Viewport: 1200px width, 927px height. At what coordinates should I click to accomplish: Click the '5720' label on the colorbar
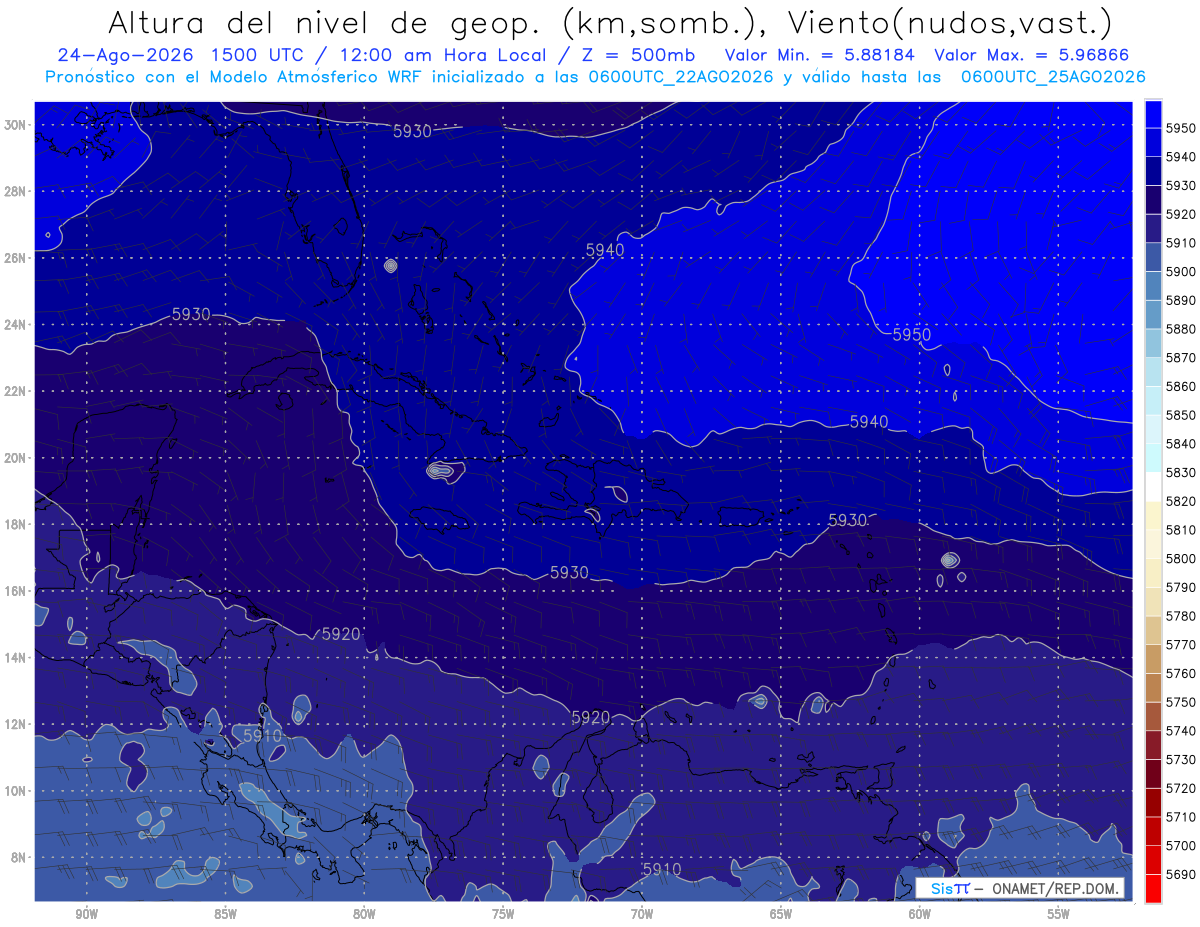point(1181,788)
